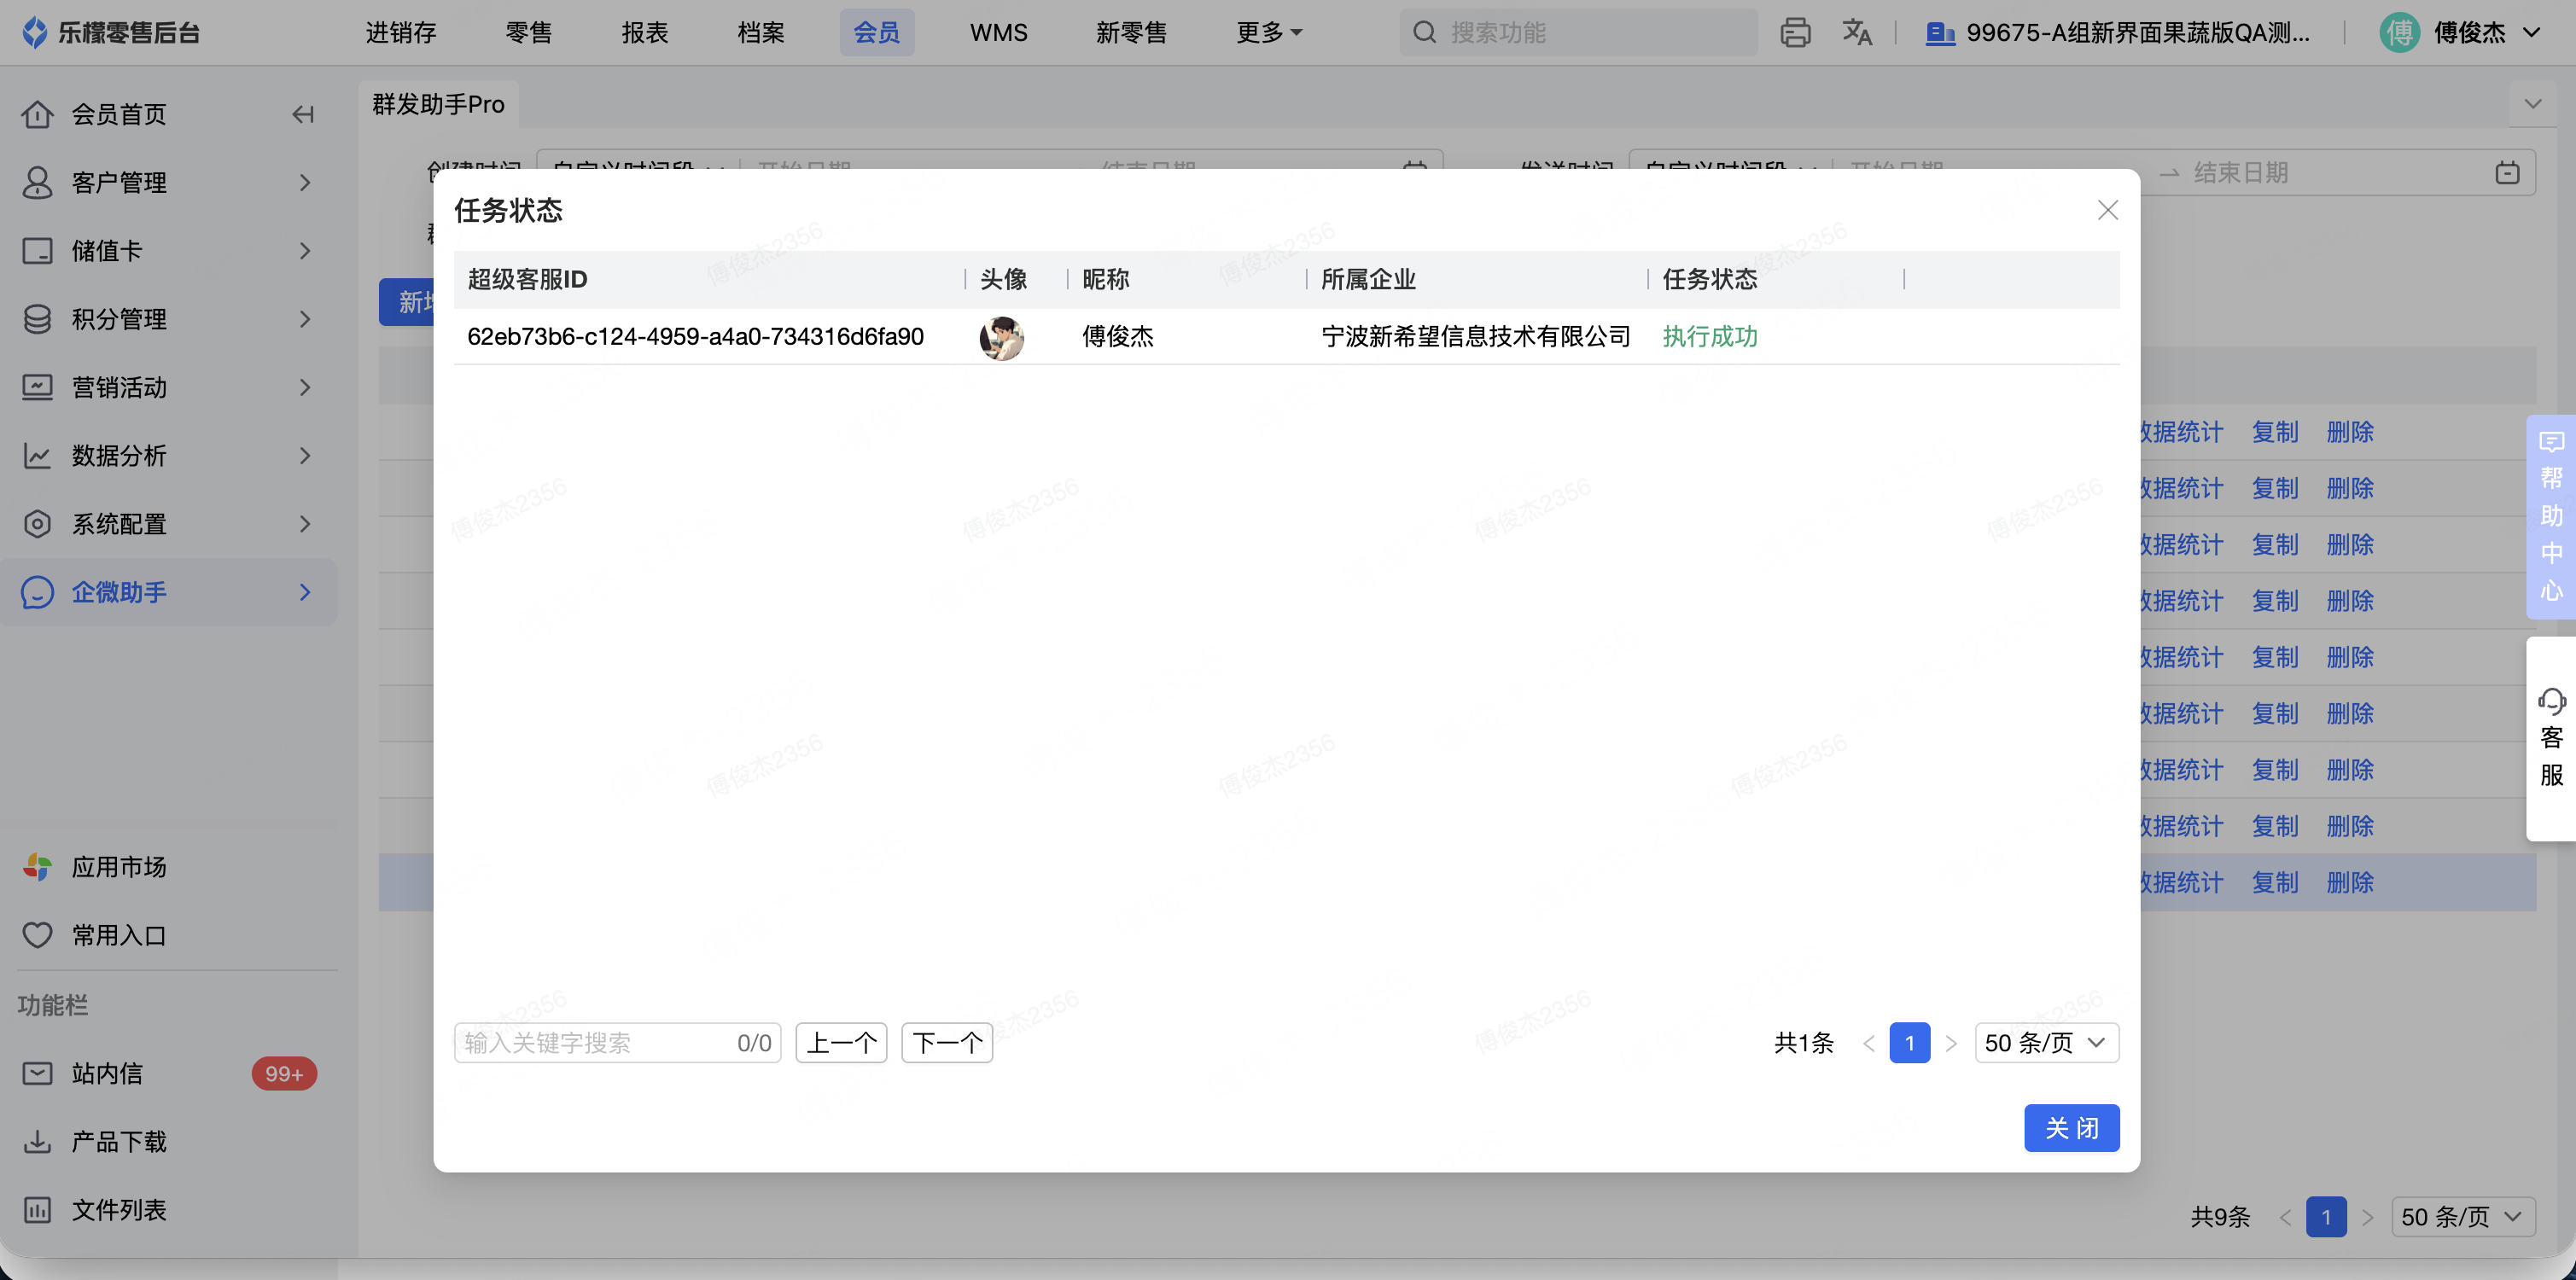Click page 1 in dialog pagination
This screenshot has width=2576, height=1280.
point(1909,1043)
